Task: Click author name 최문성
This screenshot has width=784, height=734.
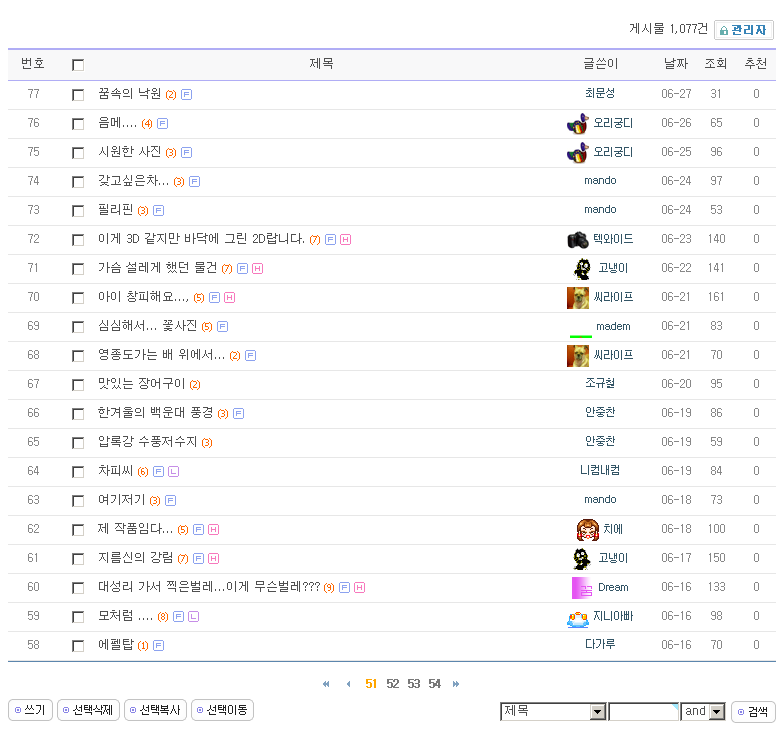Action: tap(600, 93)
